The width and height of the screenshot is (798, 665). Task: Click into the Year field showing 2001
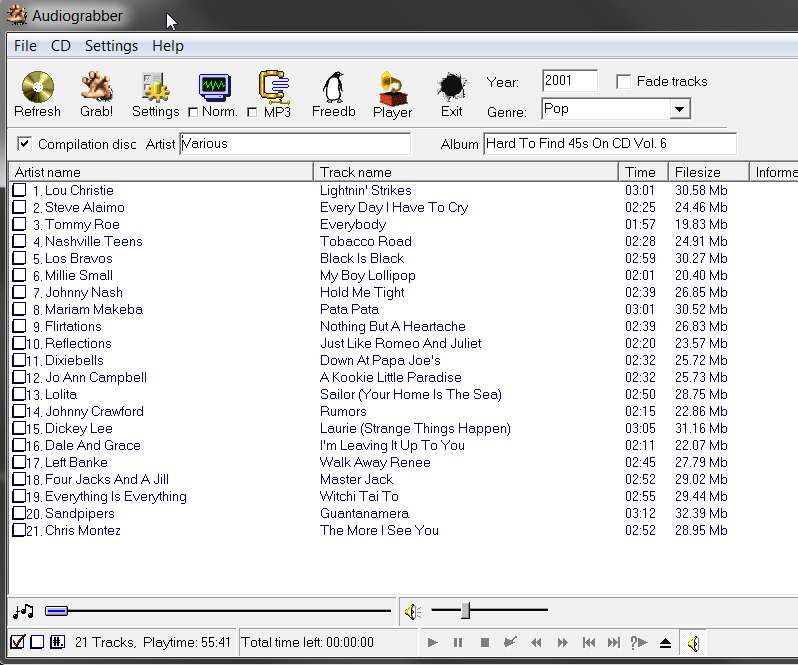coord(569,80)
